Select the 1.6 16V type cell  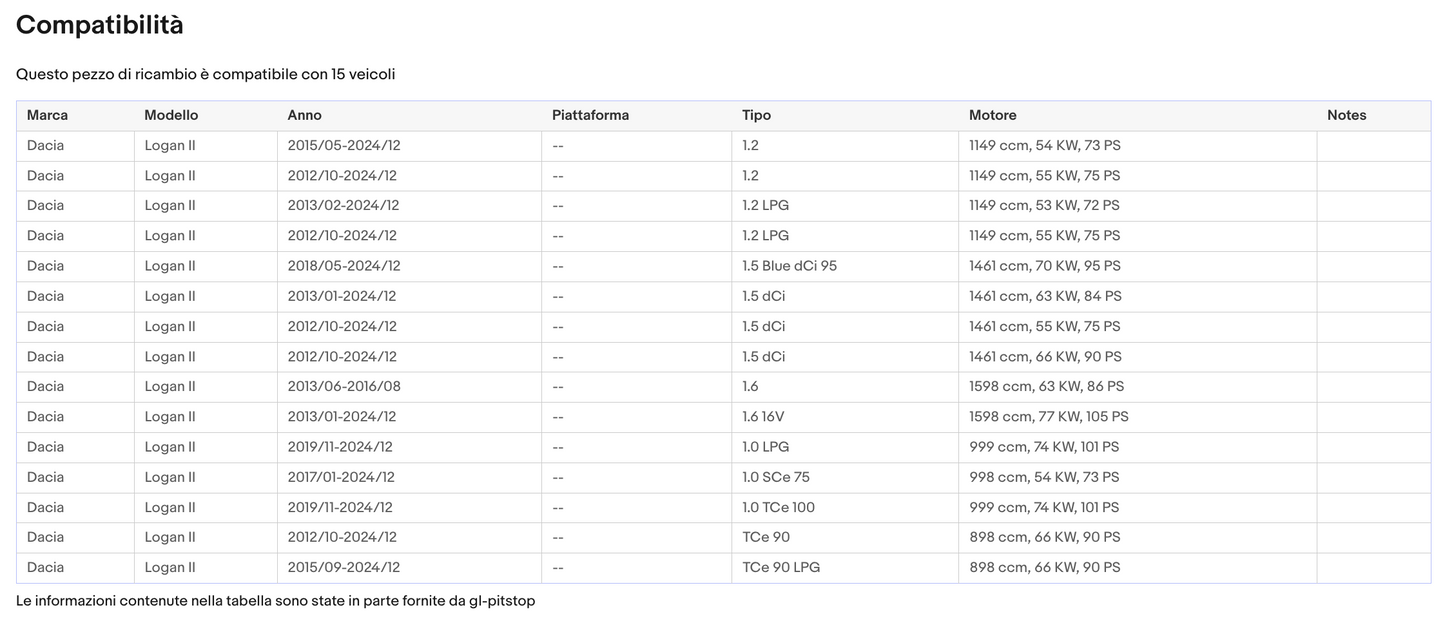click(764, 416)
